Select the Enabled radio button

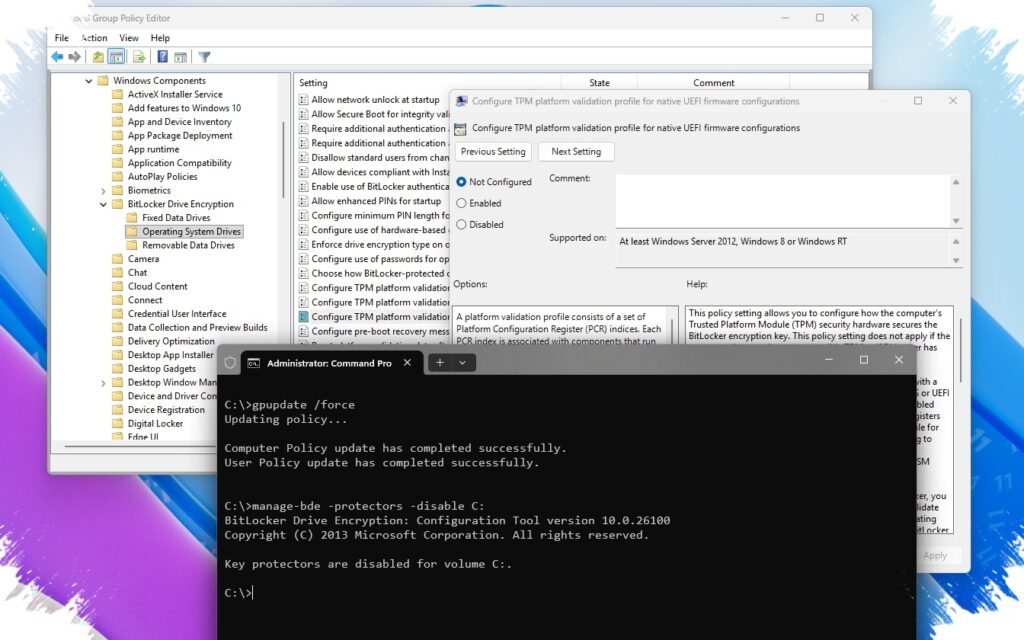462,203
